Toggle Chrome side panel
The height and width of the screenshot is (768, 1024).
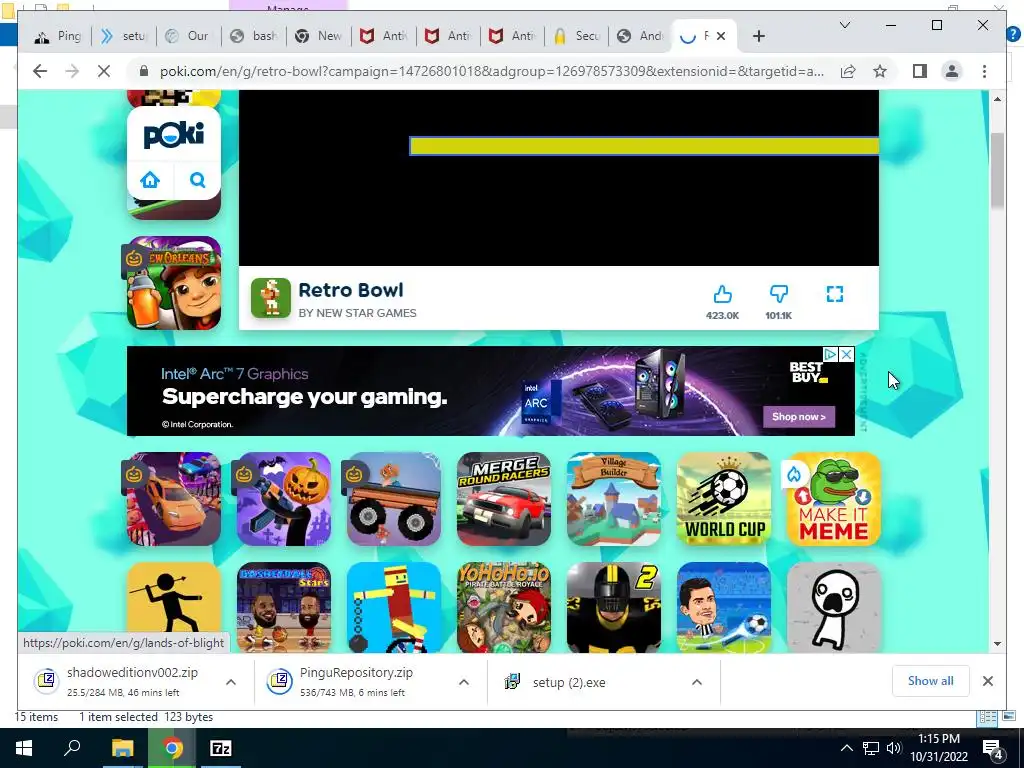[920, 71]
